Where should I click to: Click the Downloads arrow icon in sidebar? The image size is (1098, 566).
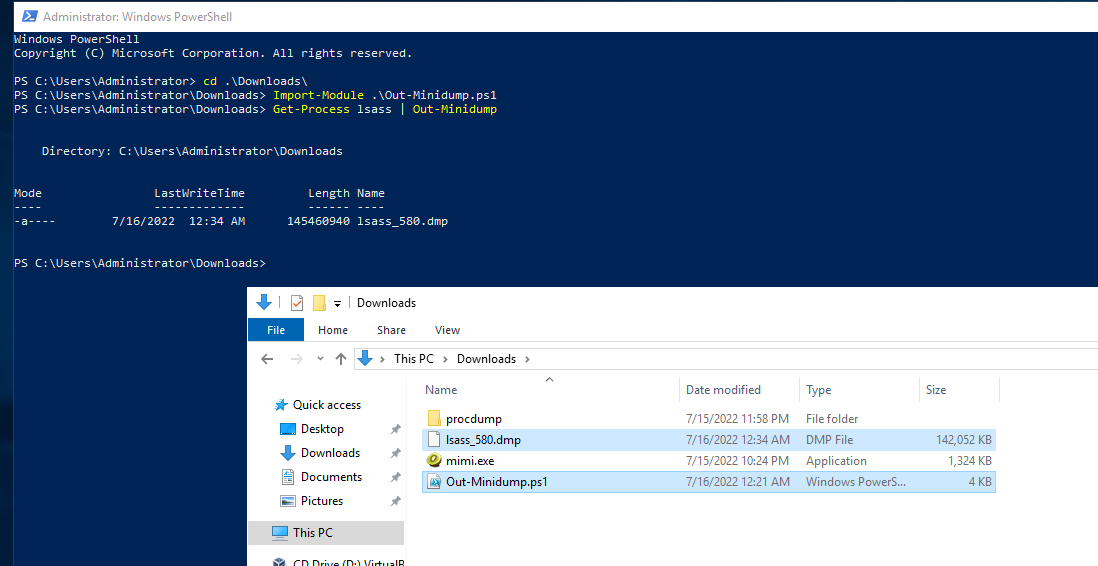coord(288,453)
